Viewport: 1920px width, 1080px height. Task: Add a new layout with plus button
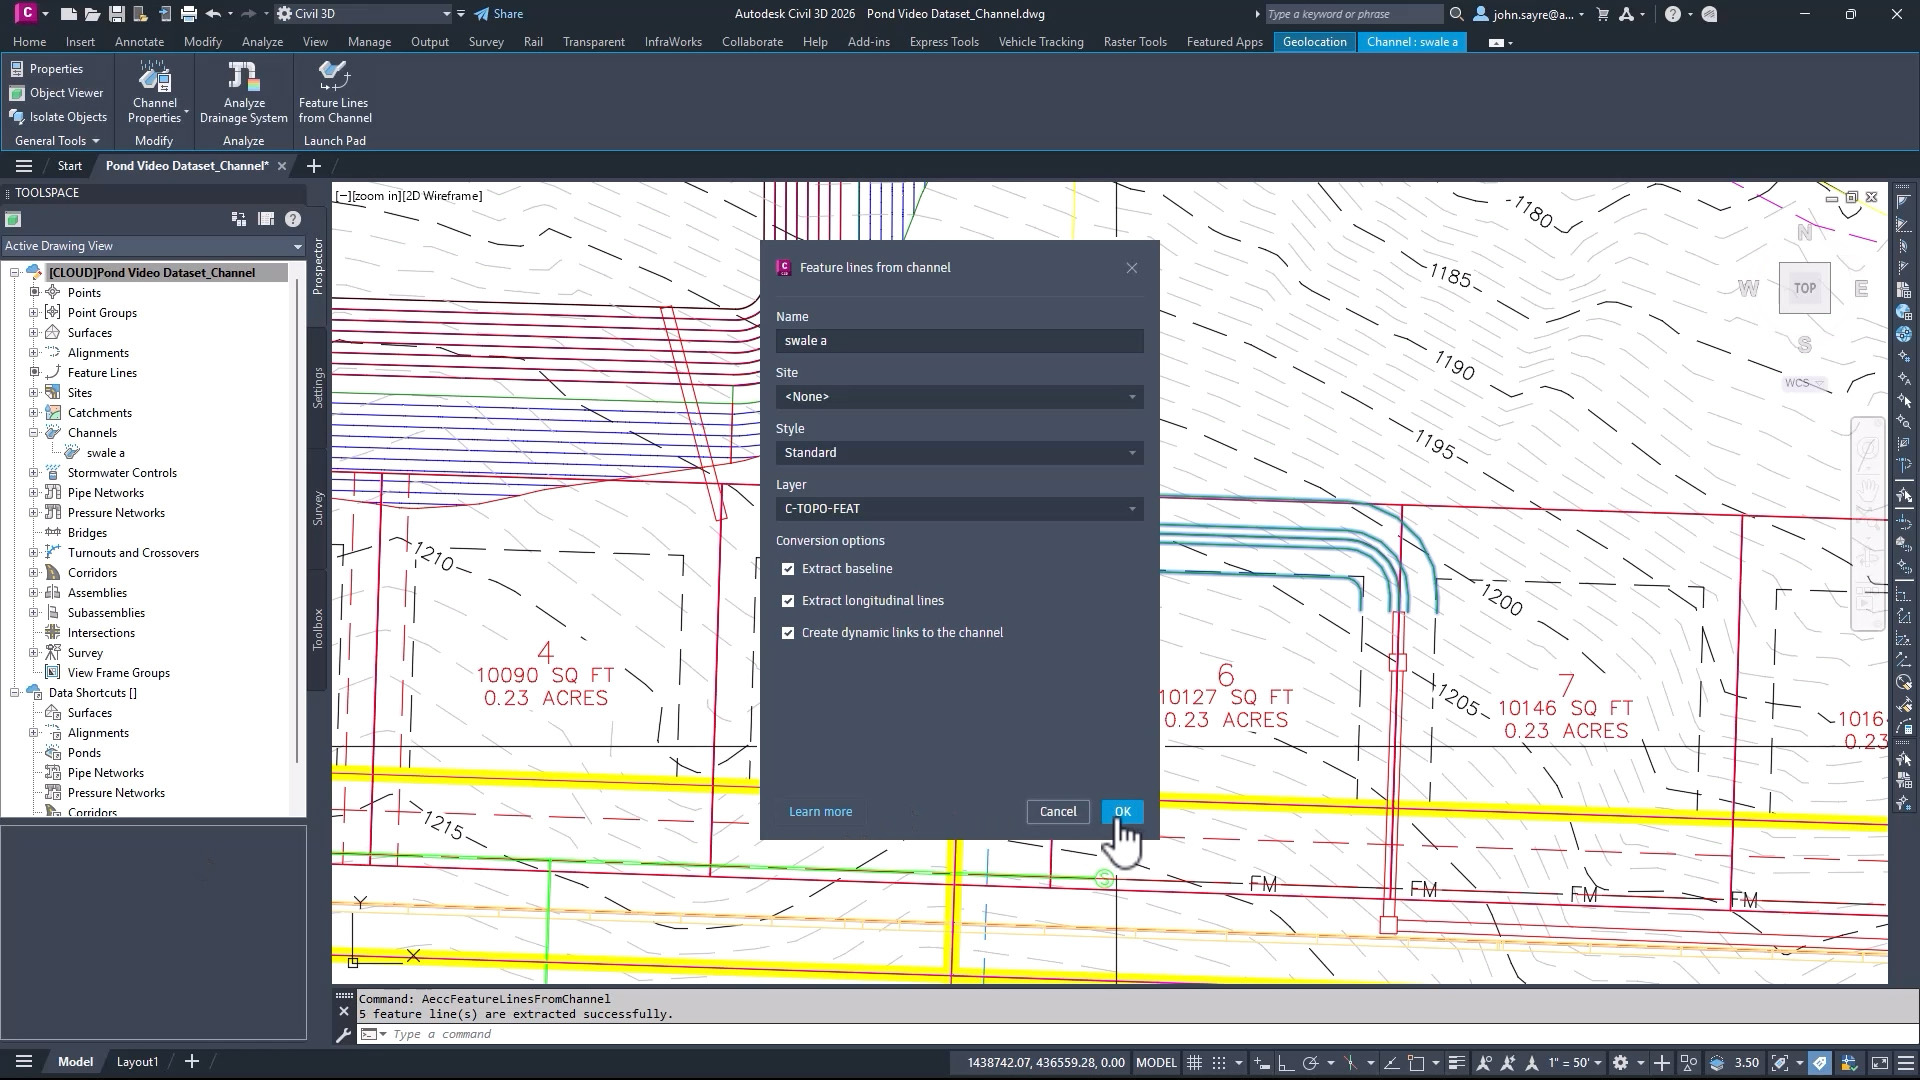[x=192, y=1062]
